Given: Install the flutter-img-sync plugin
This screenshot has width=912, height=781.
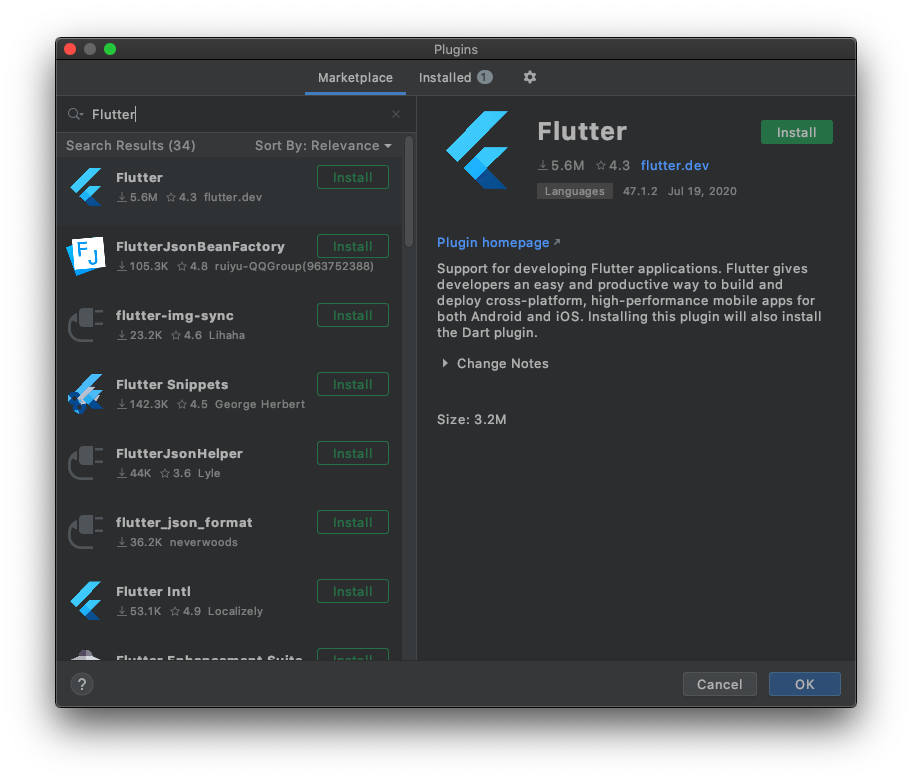Looking at the screenshot, I should point(352,315).
